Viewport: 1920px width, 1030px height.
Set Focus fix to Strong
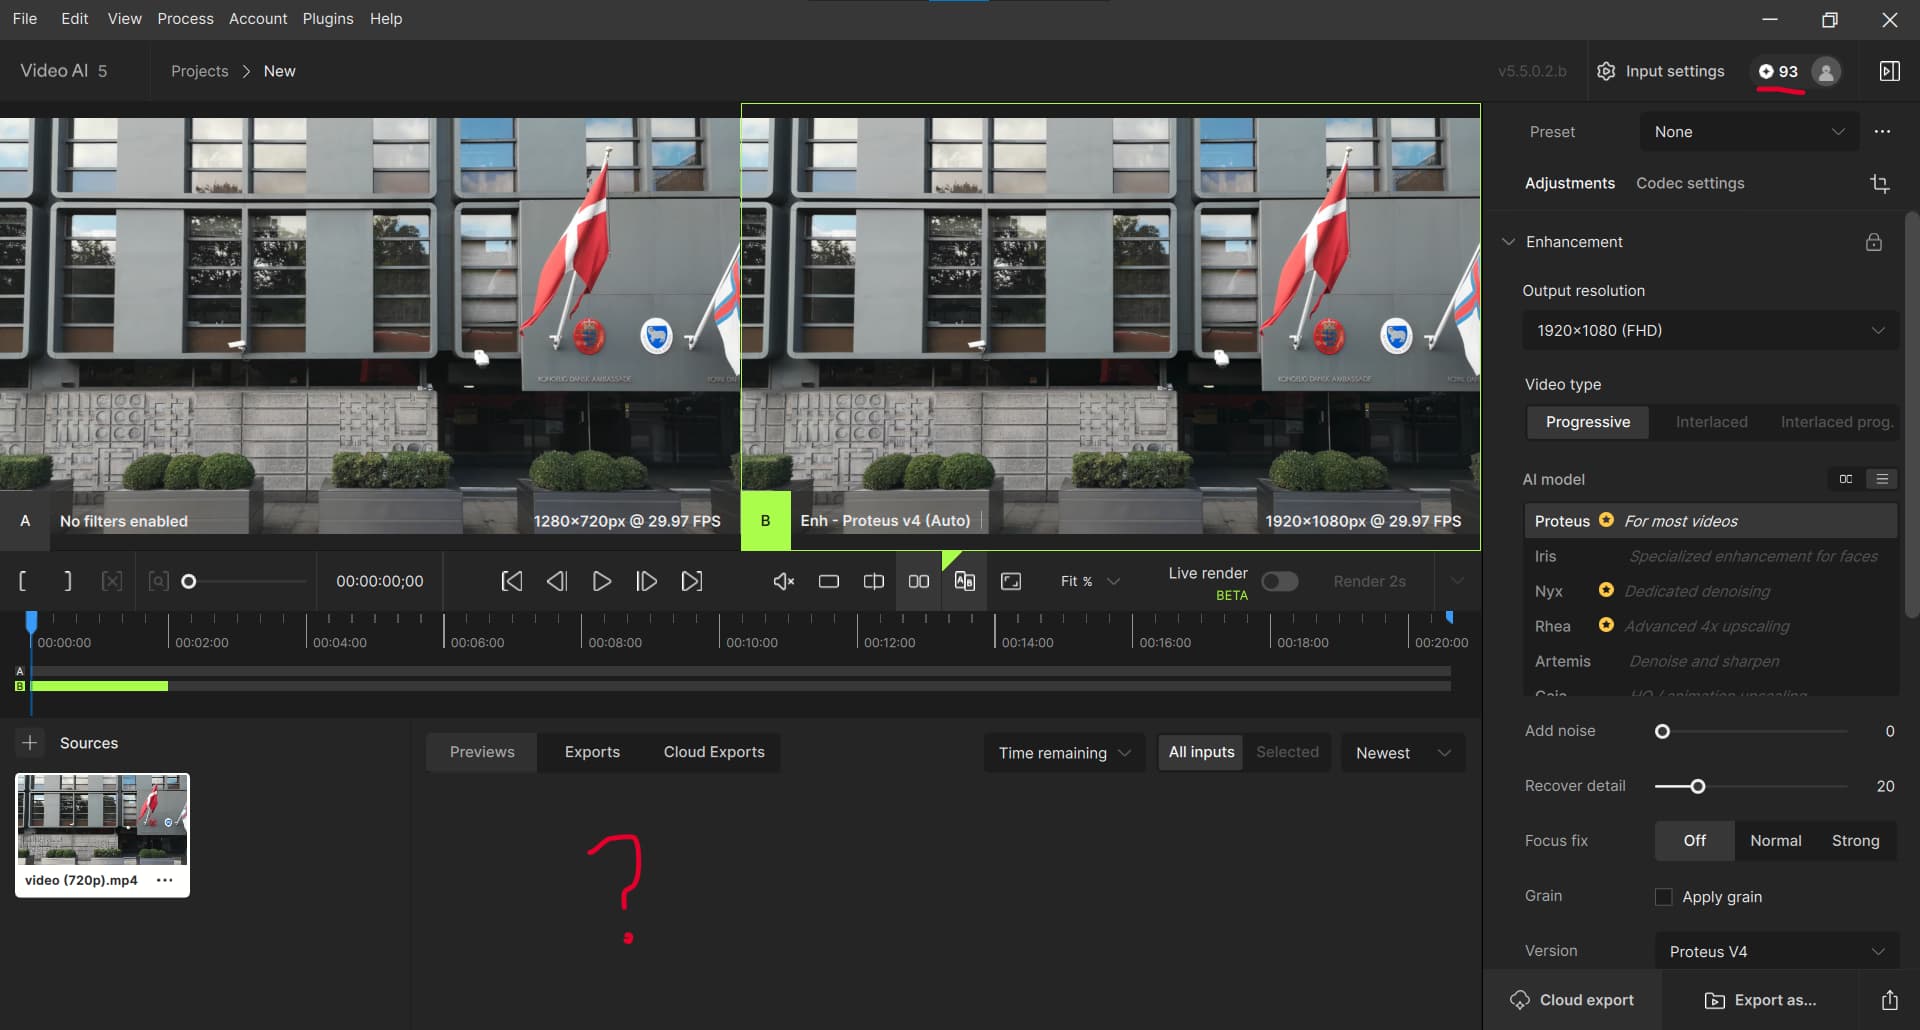pyautogui.click(x=1855, y=841)
